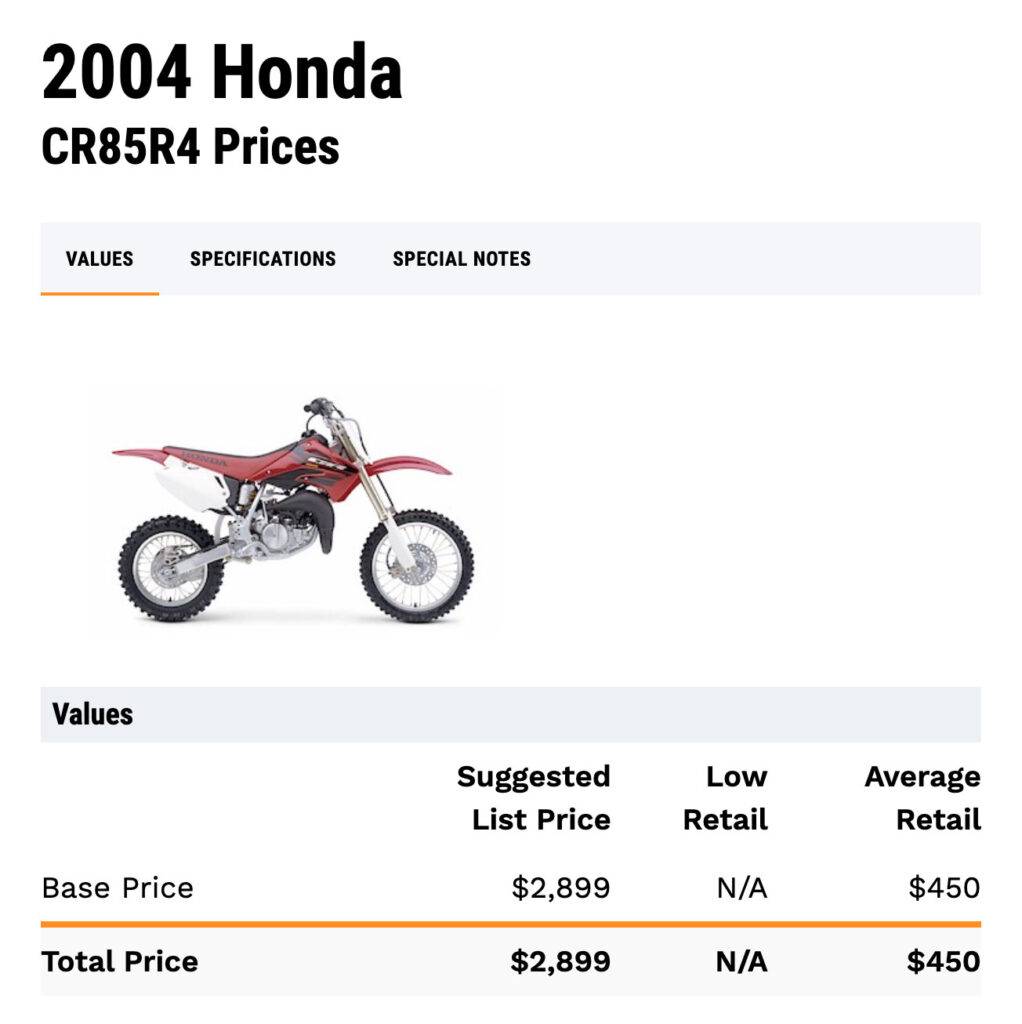Click the "CR85R4 Prices" subheading
Screen dimensions: 1022x1024
[190, 147]
